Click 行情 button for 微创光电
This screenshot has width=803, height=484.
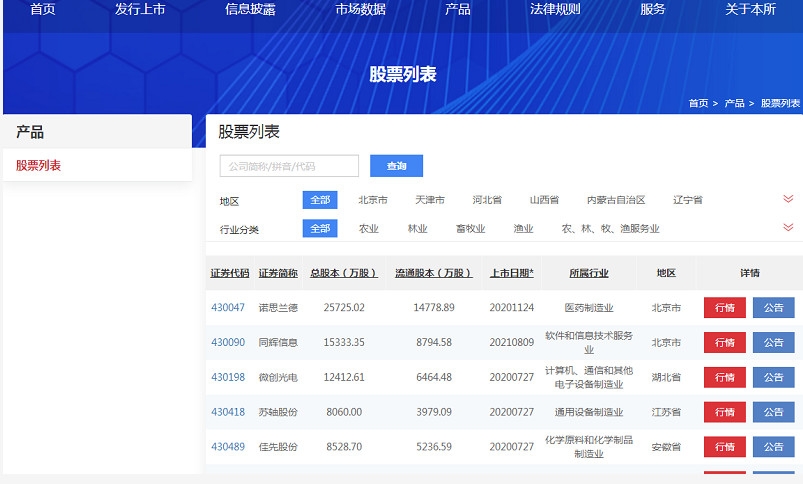[725, 377]
